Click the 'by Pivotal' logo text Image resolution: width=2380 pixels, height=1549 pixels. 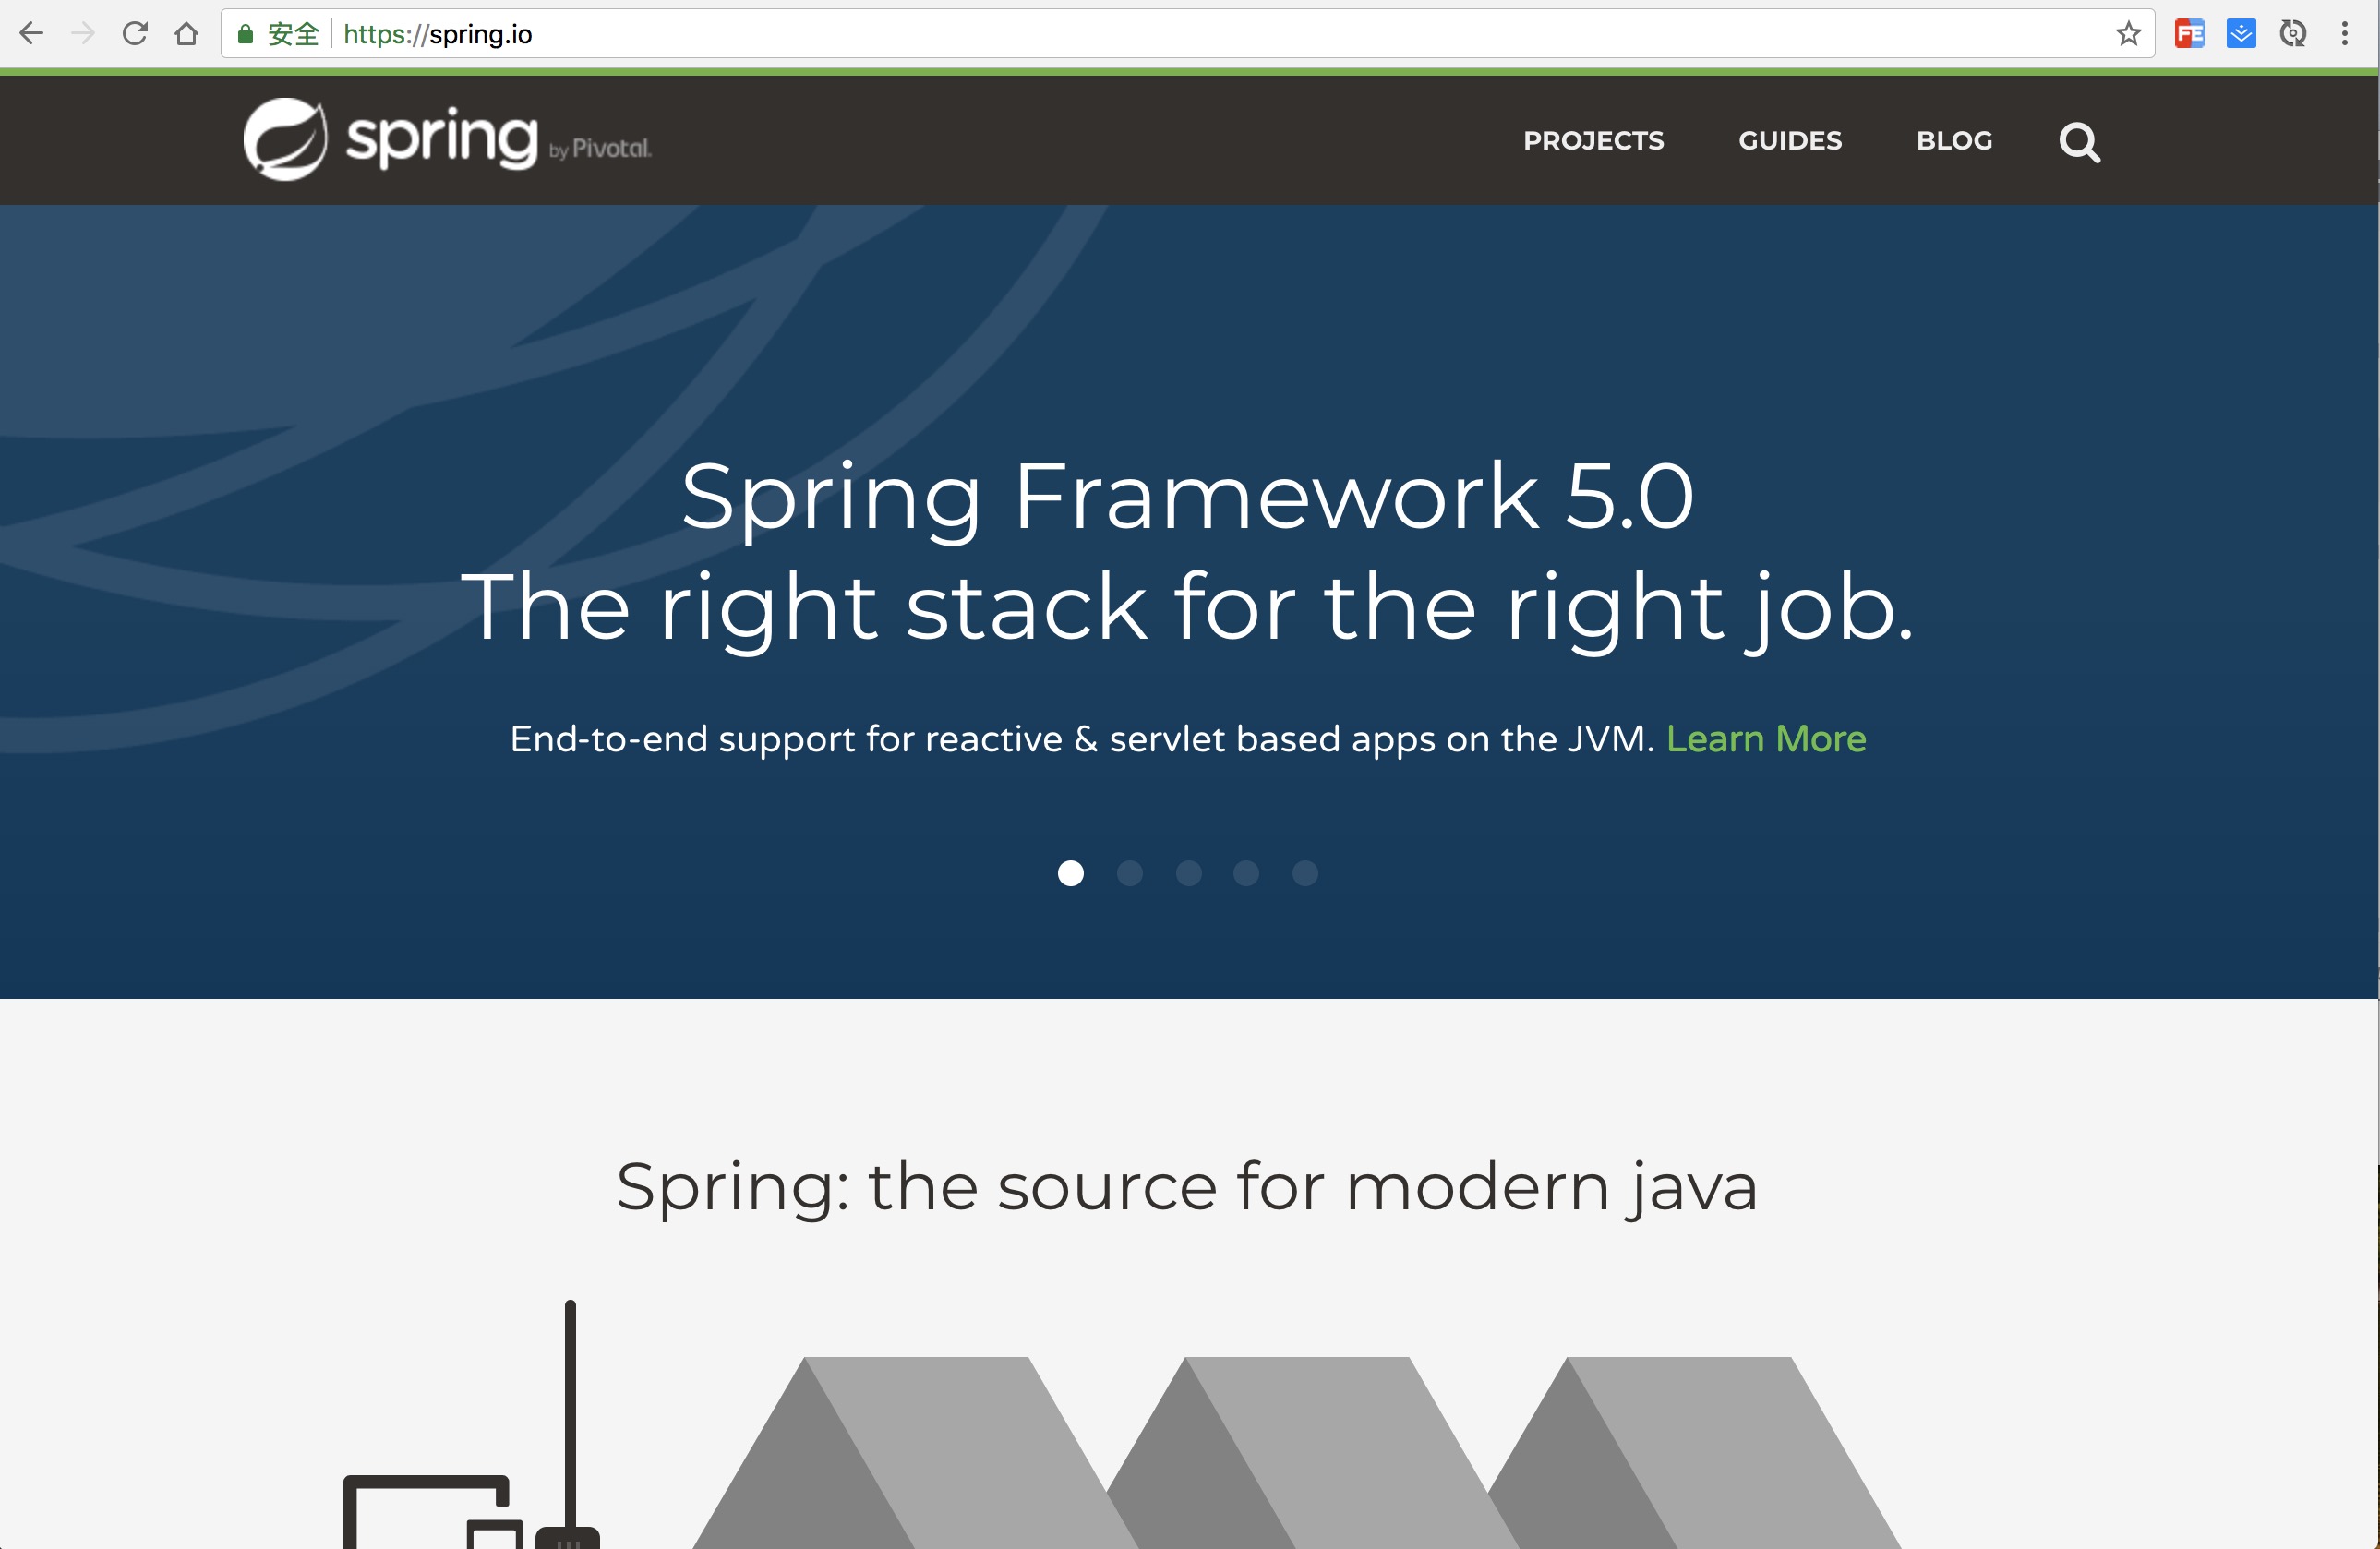pyautogui.click(x=600, y=149)
